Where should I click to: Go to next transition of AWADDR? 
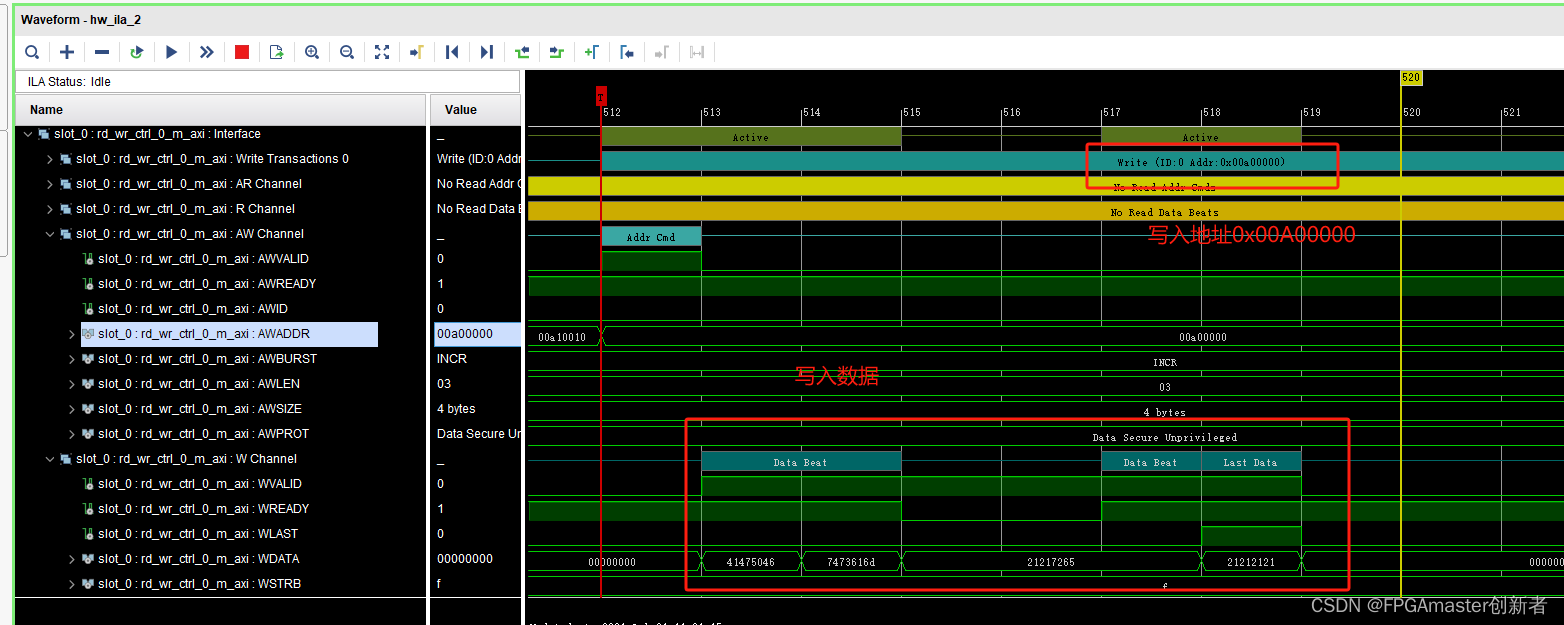pos(556,52)
